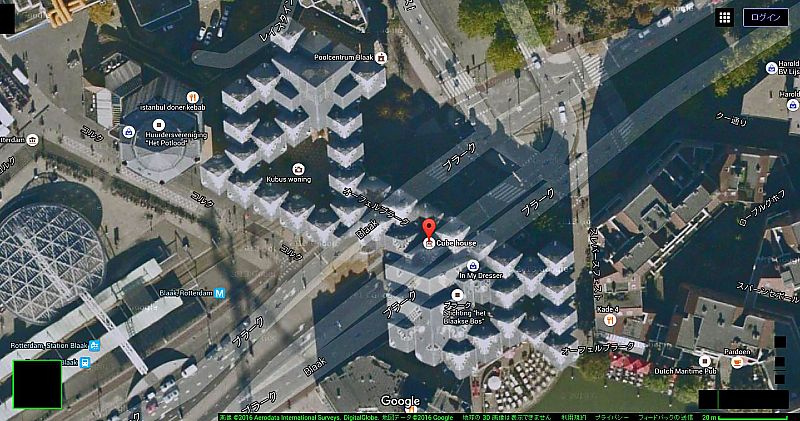The image size is (800, 421).
Task: Open Blaak Rotterdam metro M icon
Action: [219, 293]
